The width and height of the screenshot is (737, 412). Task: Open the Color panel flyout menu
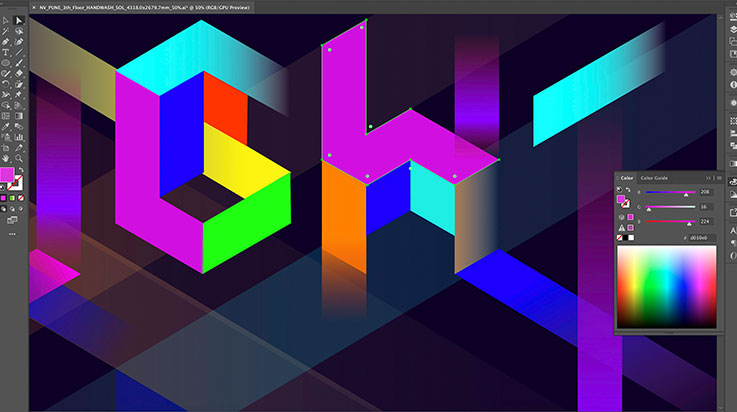pos(718,178)
